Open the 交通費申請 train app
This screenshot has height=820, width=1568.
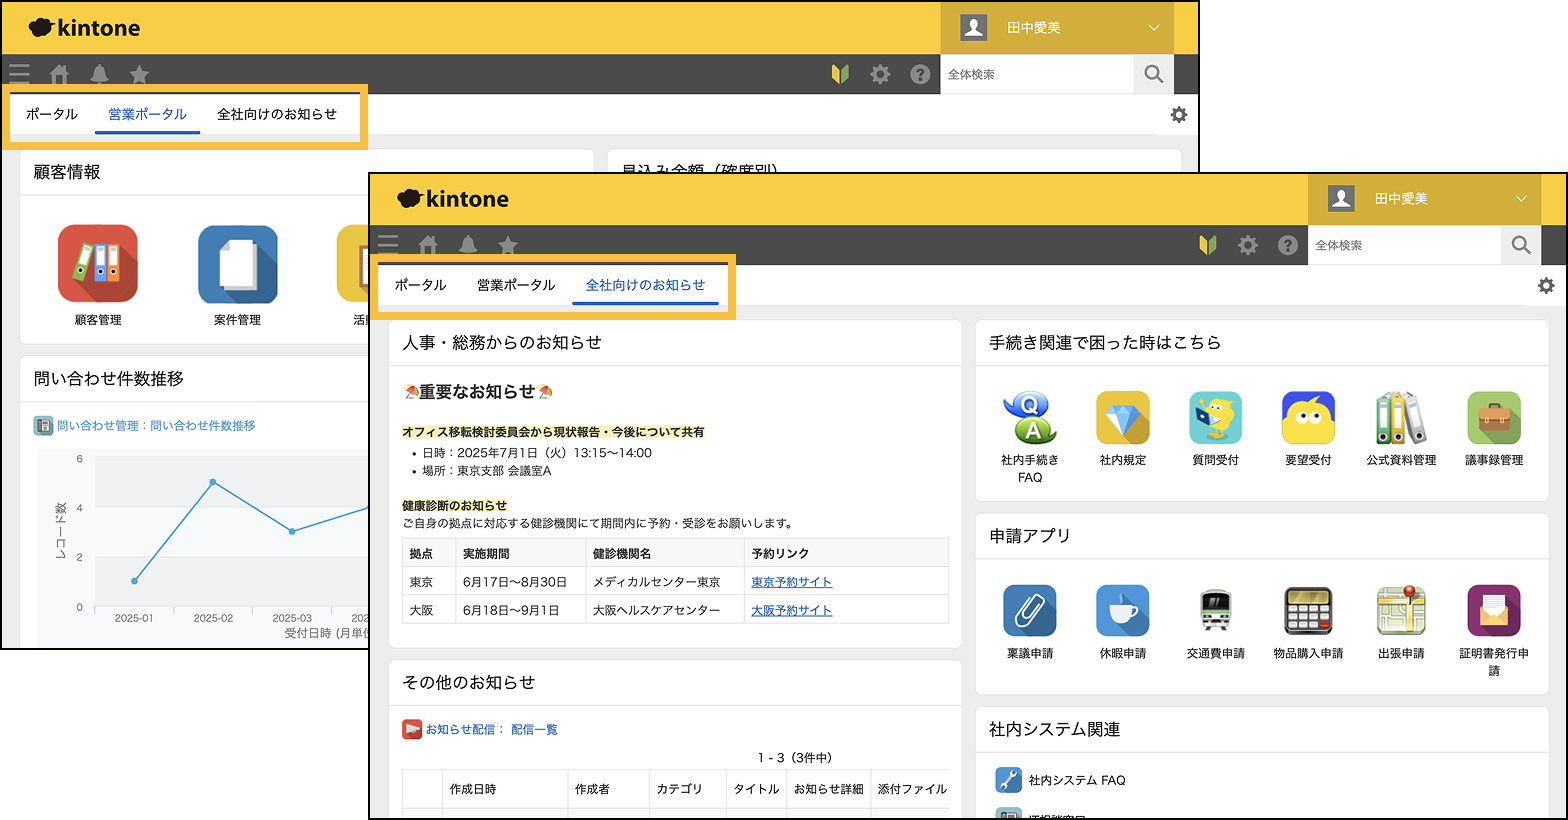point(1215,611)
